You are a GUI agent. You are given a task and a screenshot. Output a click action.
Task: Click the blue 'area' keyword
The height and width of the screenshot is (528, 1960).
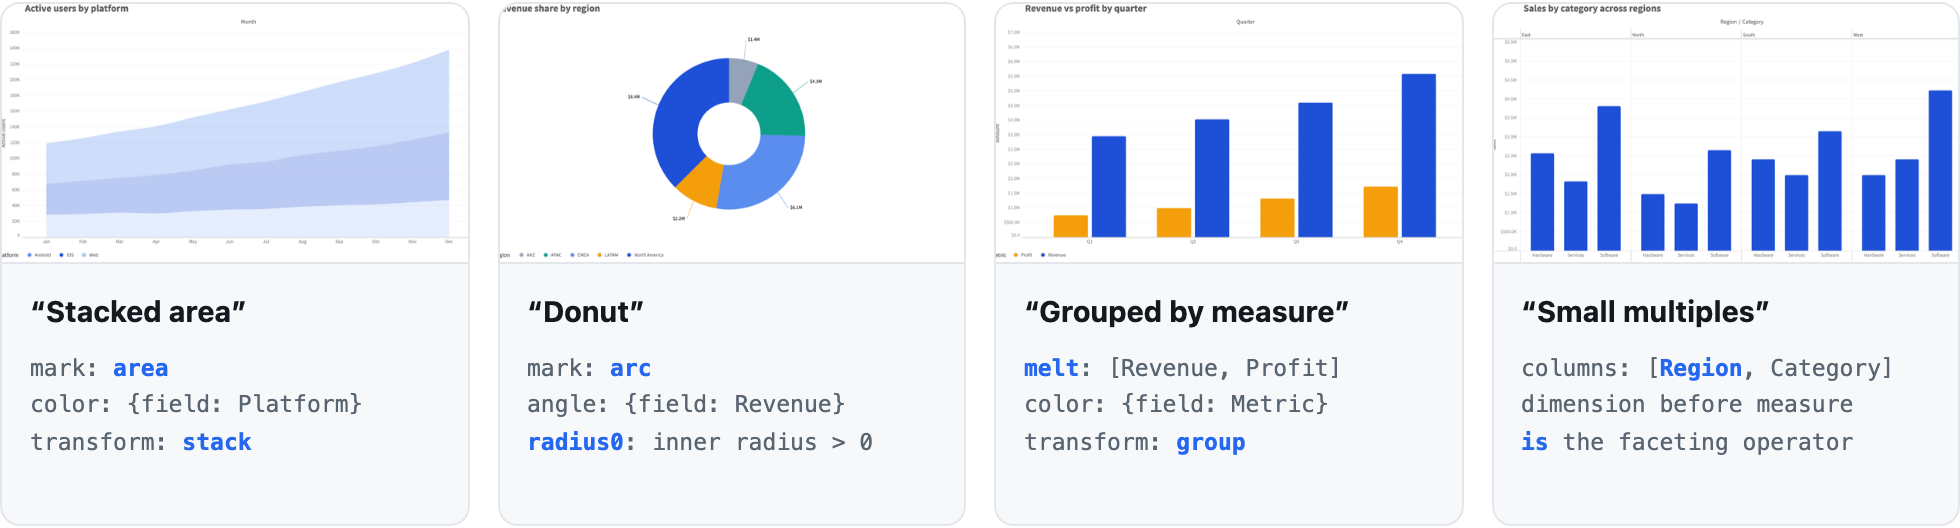click(x=140, y=368)
